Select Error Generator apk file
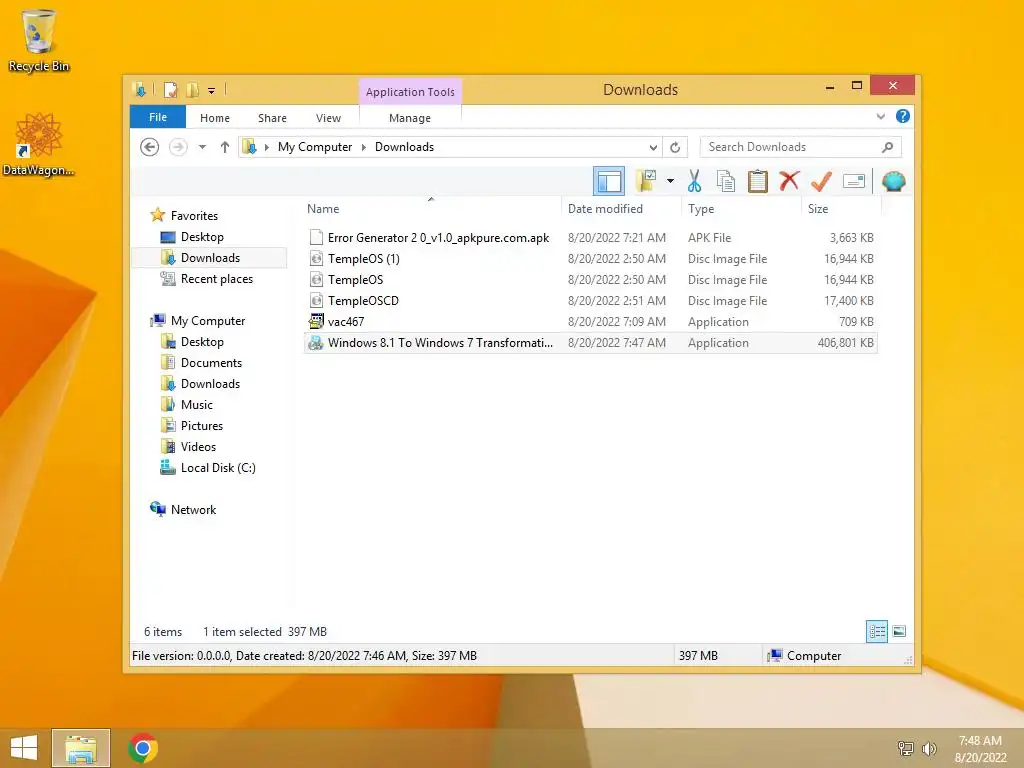1024x768 pixels. pyautogui.click(x=590, y=238)
